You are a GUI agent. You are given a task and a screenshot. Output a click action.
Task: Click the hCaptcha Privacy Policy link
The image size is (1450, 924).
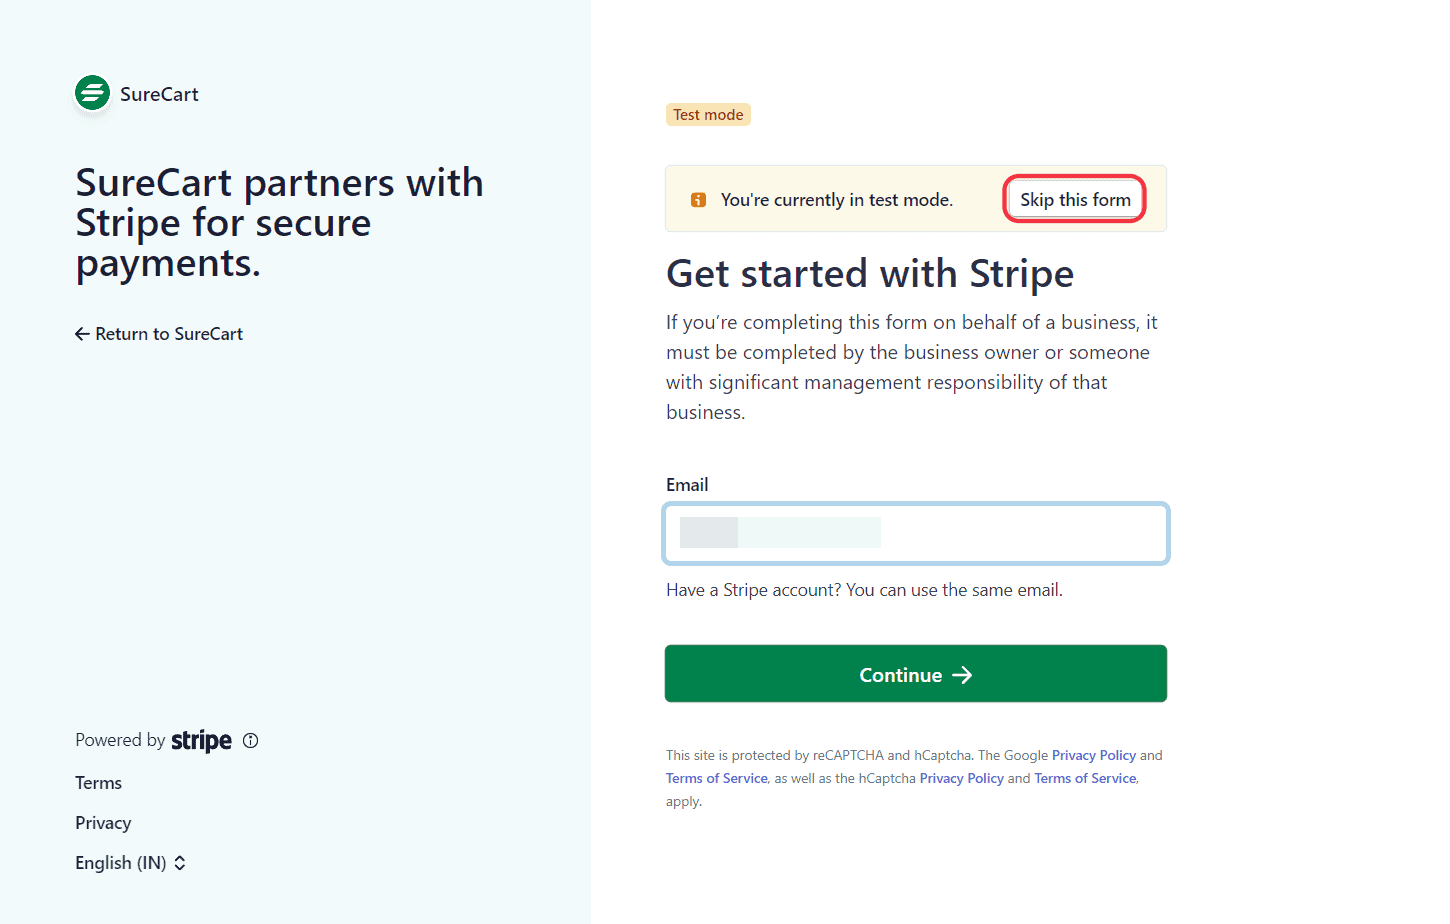tap(961, 777)
